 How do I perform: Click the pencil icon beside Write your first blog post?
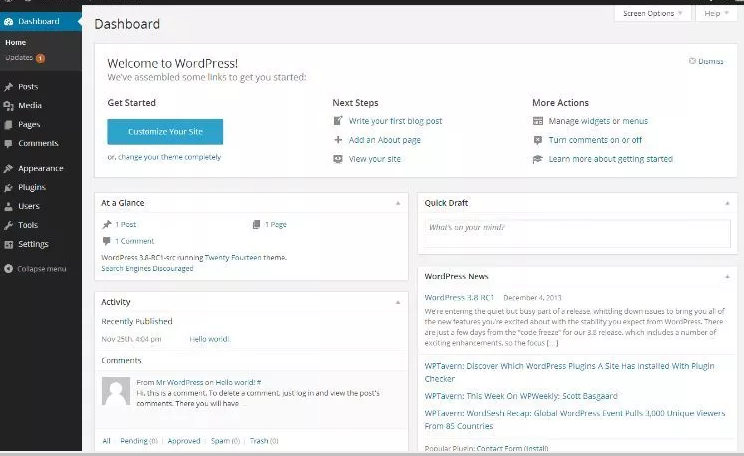coord(338,121)
